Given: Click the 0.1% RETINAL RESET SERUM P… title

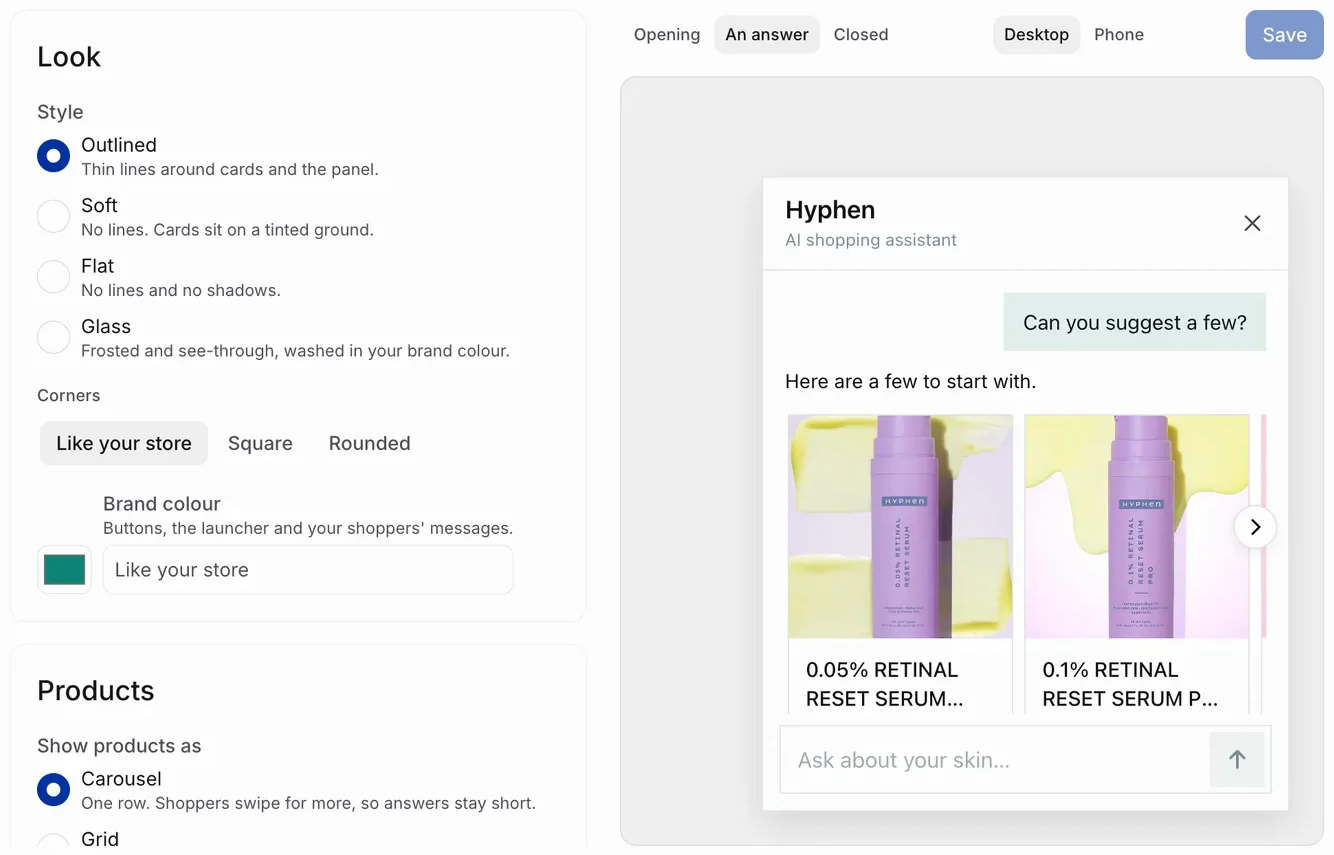Looking at the screenshot, I should tap(1130, 684).
